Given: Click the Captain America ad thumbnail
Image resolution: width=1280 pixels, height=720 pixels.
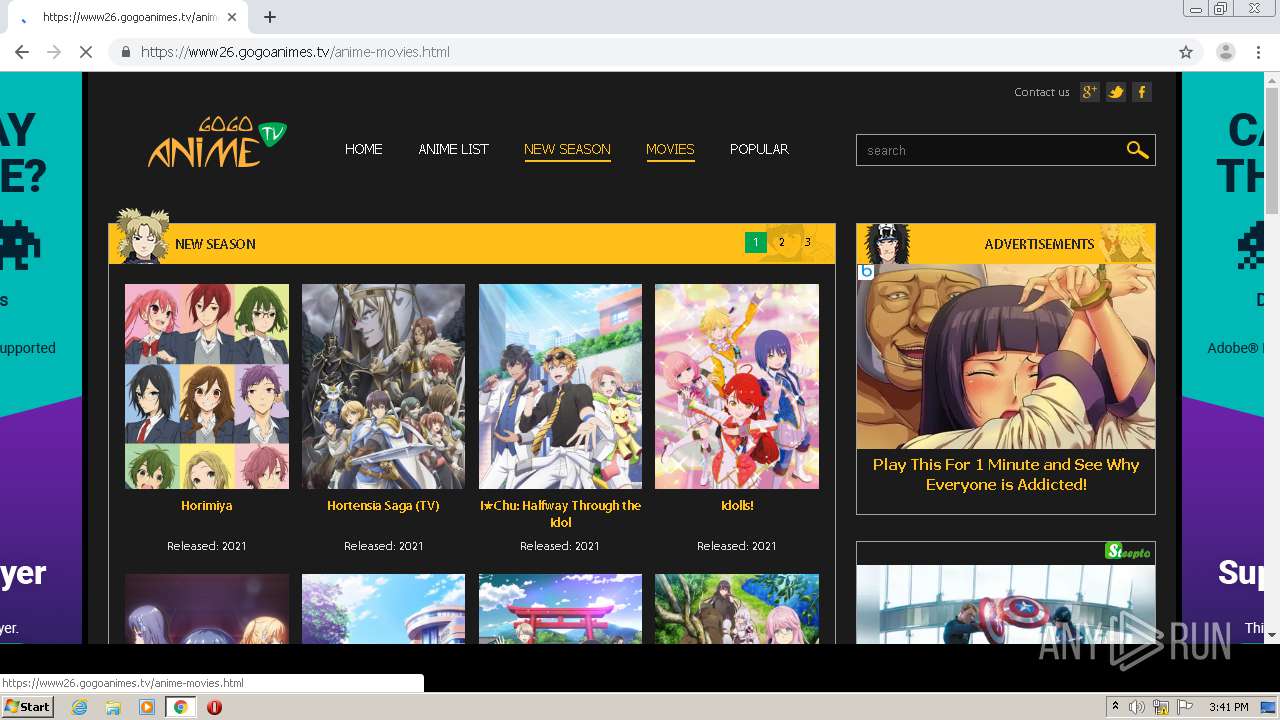Looking at the screenshot, I should tap(1006, 604).
